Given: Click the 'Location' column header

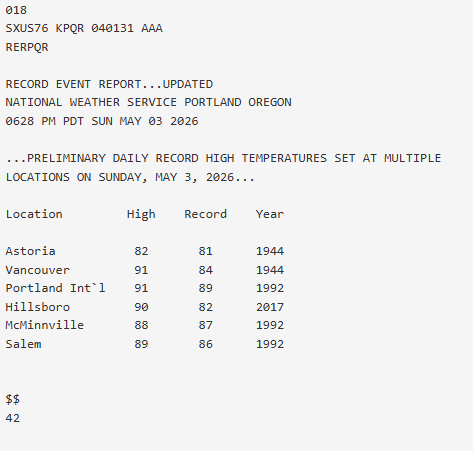Looking at the screenshot, I should pos(34,214).
